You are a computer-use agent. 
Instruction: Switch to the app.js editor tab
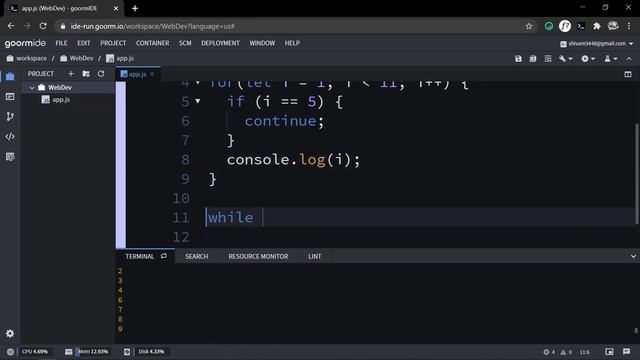(x=138, y=74)
